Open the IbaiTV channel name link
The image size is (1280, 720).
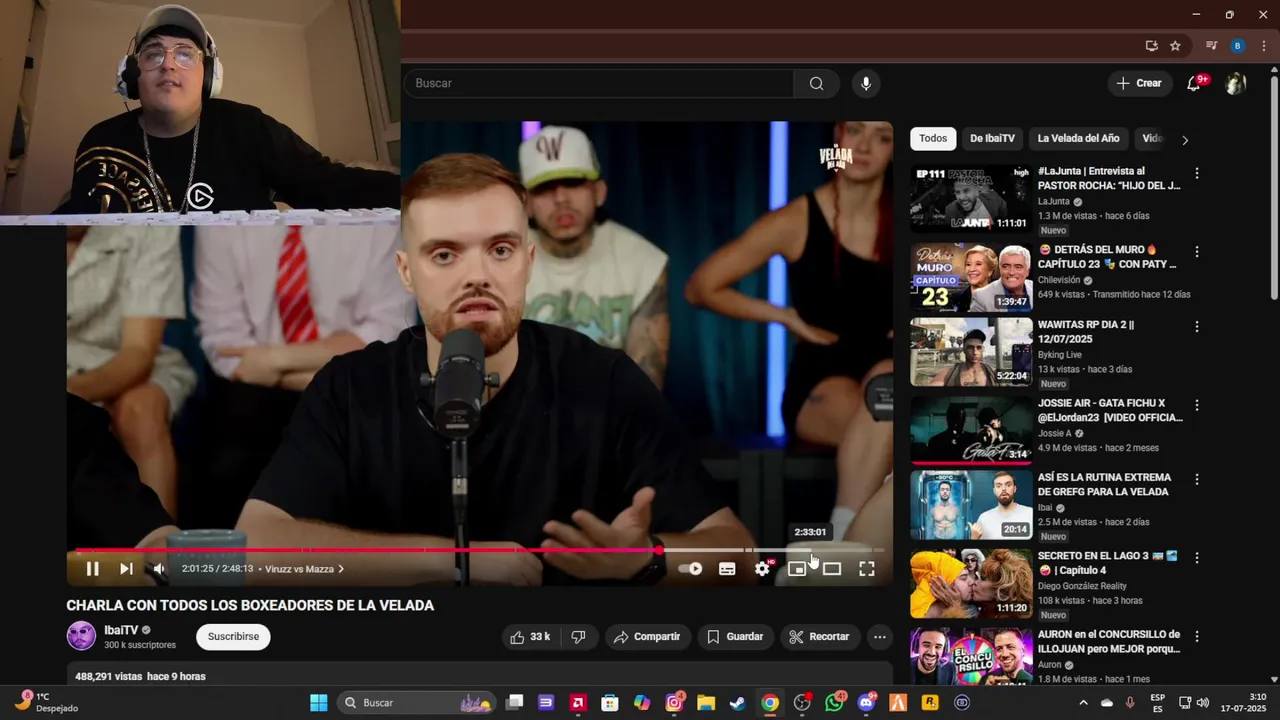tap(121, 630)
